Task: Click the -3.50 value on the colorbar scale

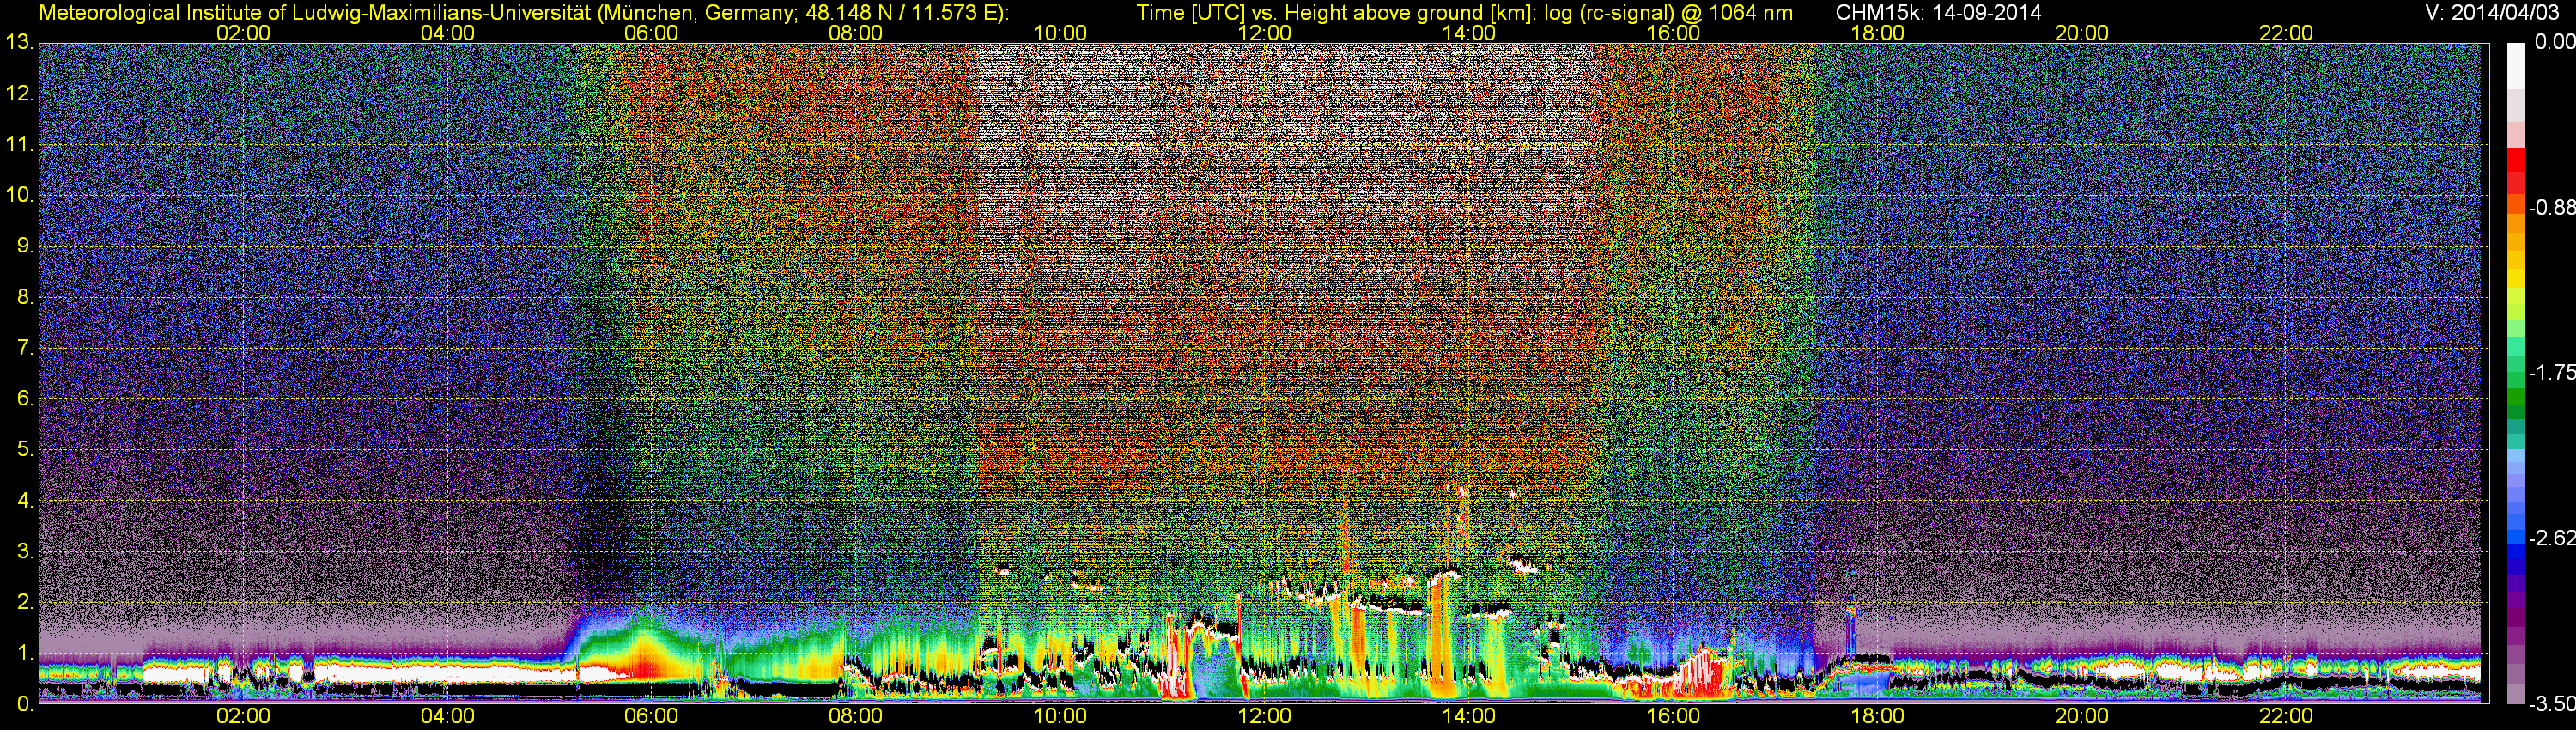Action: click(x=2552, y=705)
